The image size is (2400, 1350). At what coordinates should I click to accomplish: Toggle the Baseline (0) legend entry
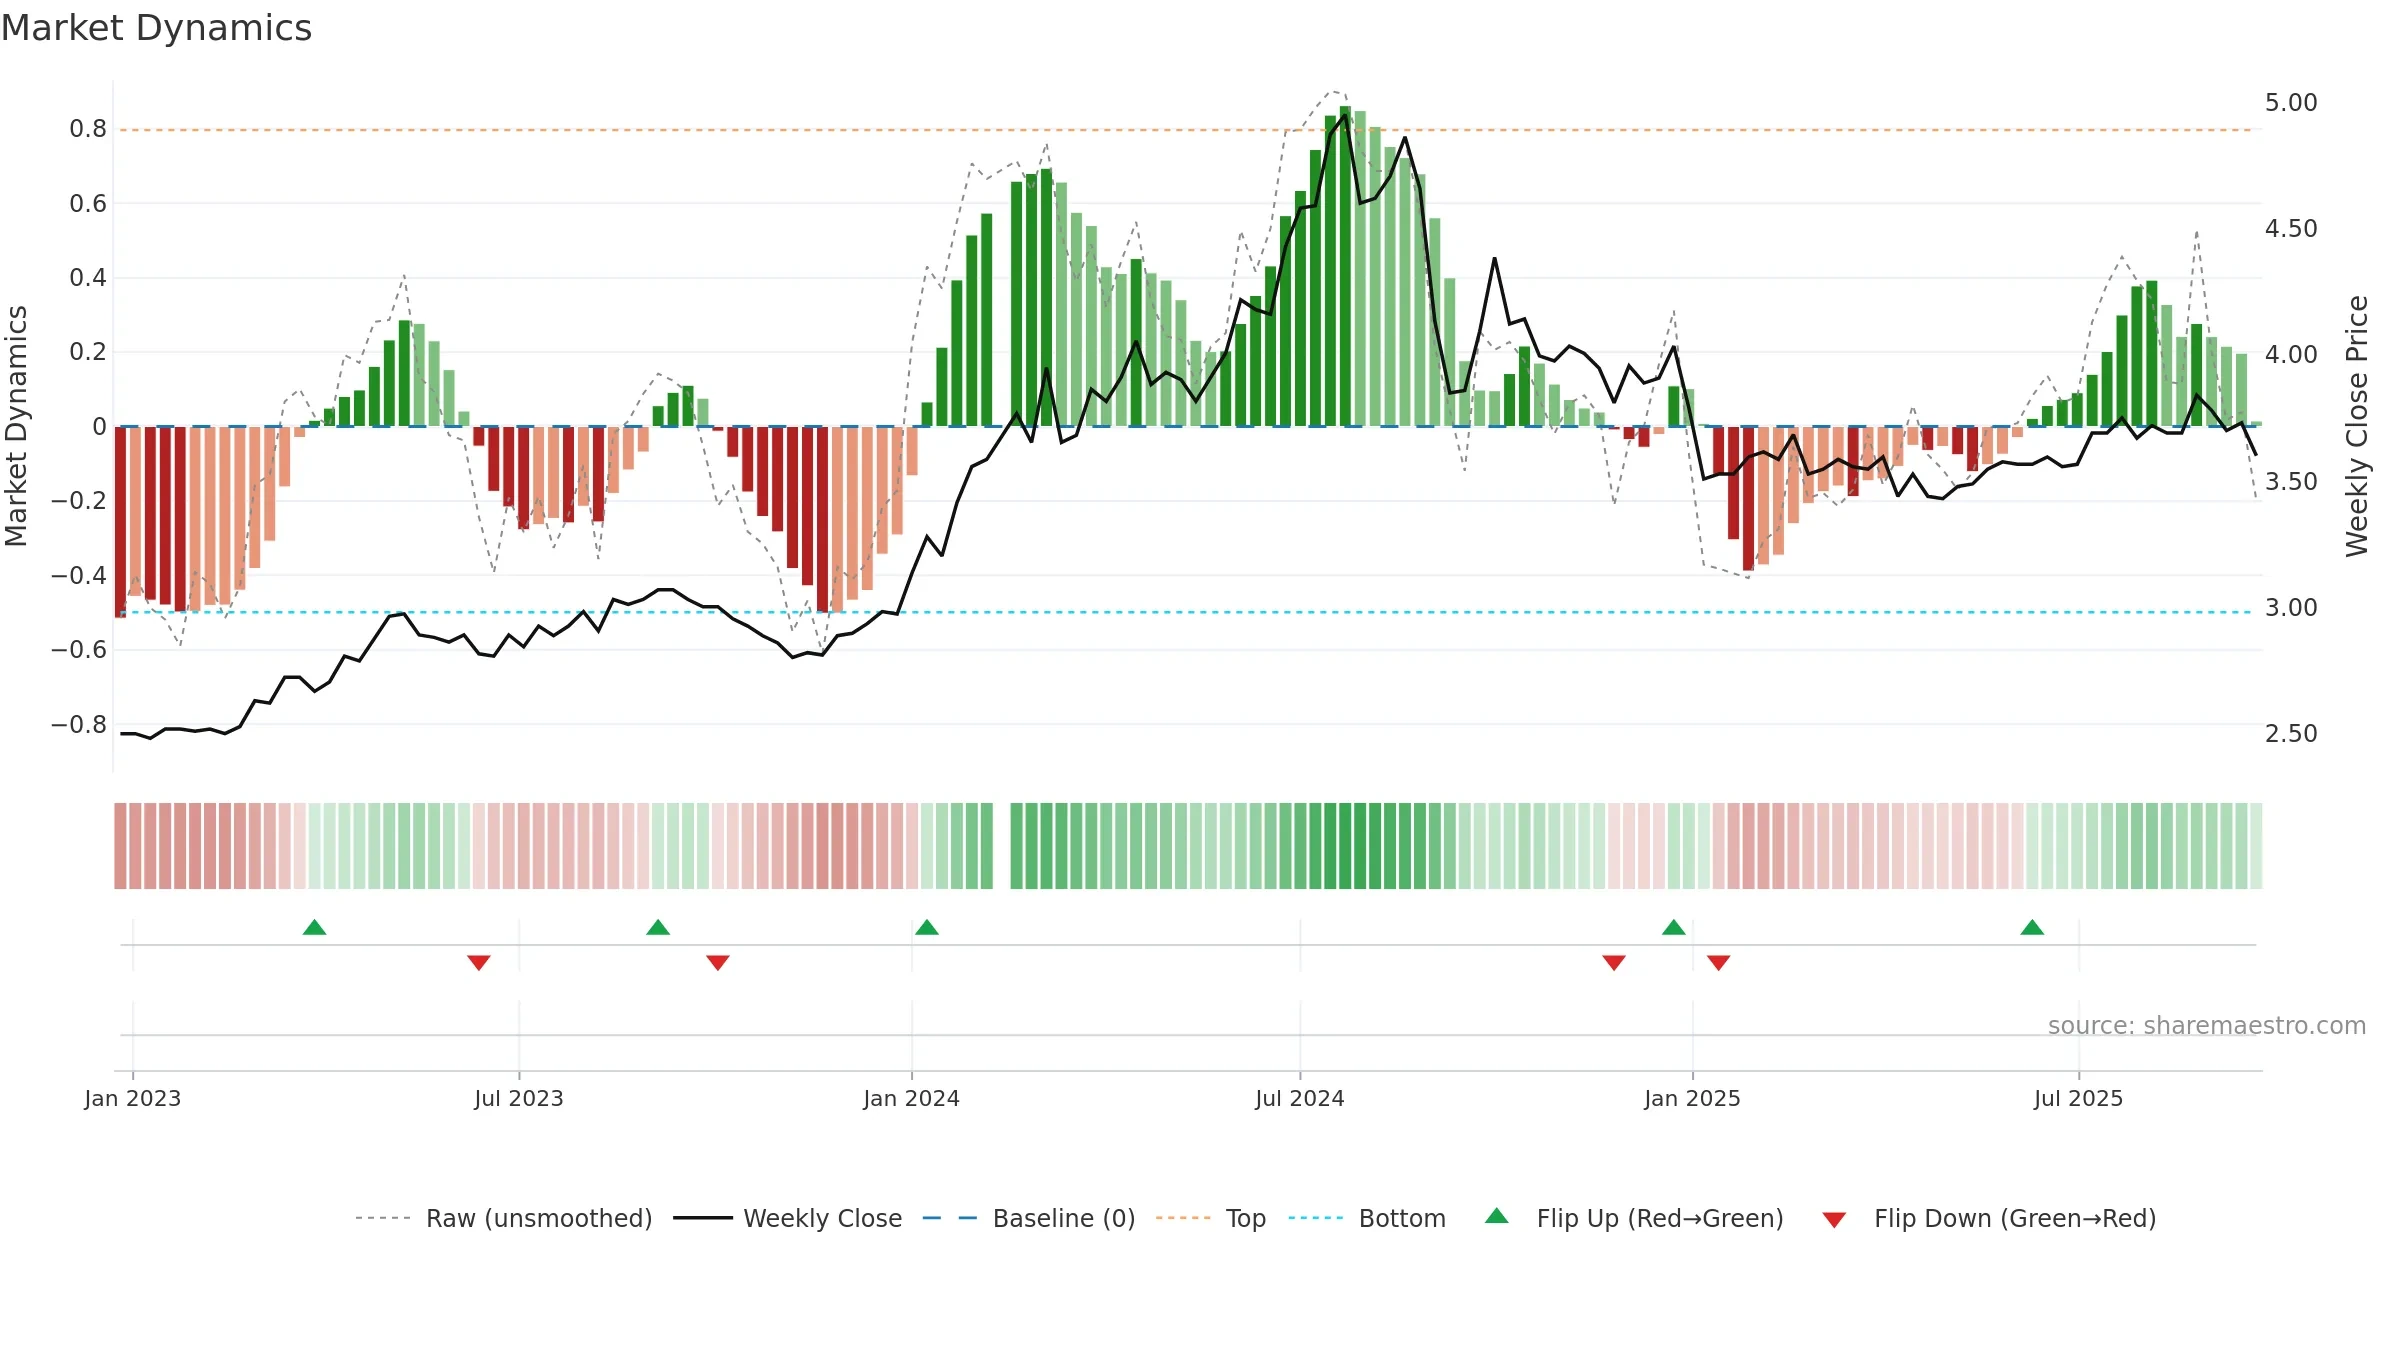point(1028,1218)
